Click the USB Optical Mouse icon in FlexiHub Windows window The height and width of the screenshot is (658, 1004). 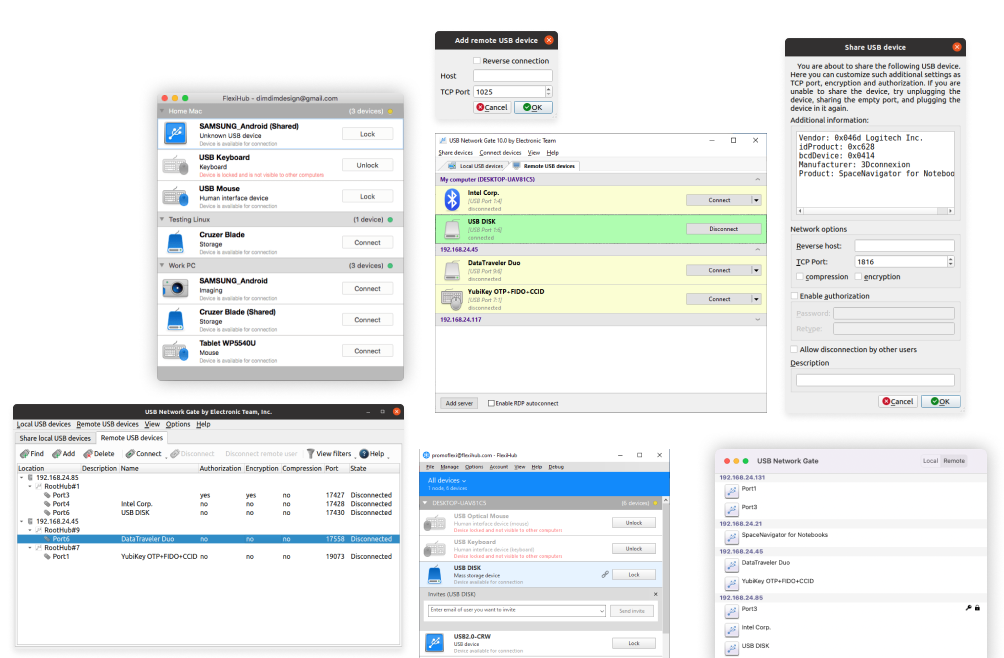point(435,523)
